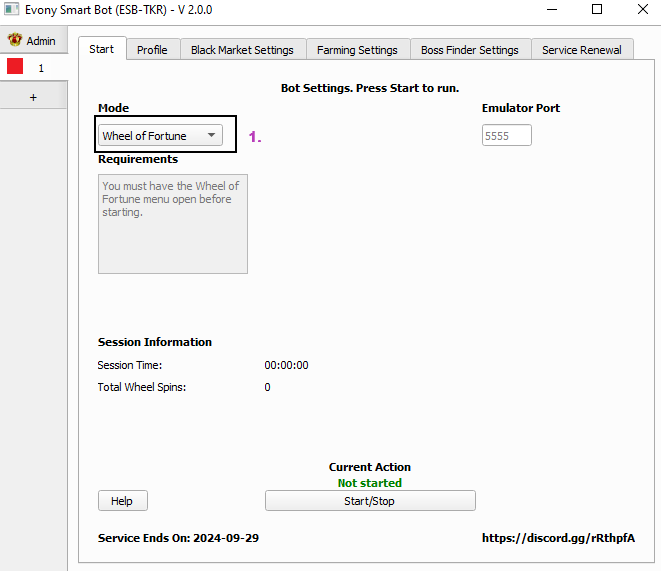Click the Admin crest icon in sidebar
Screen dimensions: 661x571
click(x=15, y=40)
